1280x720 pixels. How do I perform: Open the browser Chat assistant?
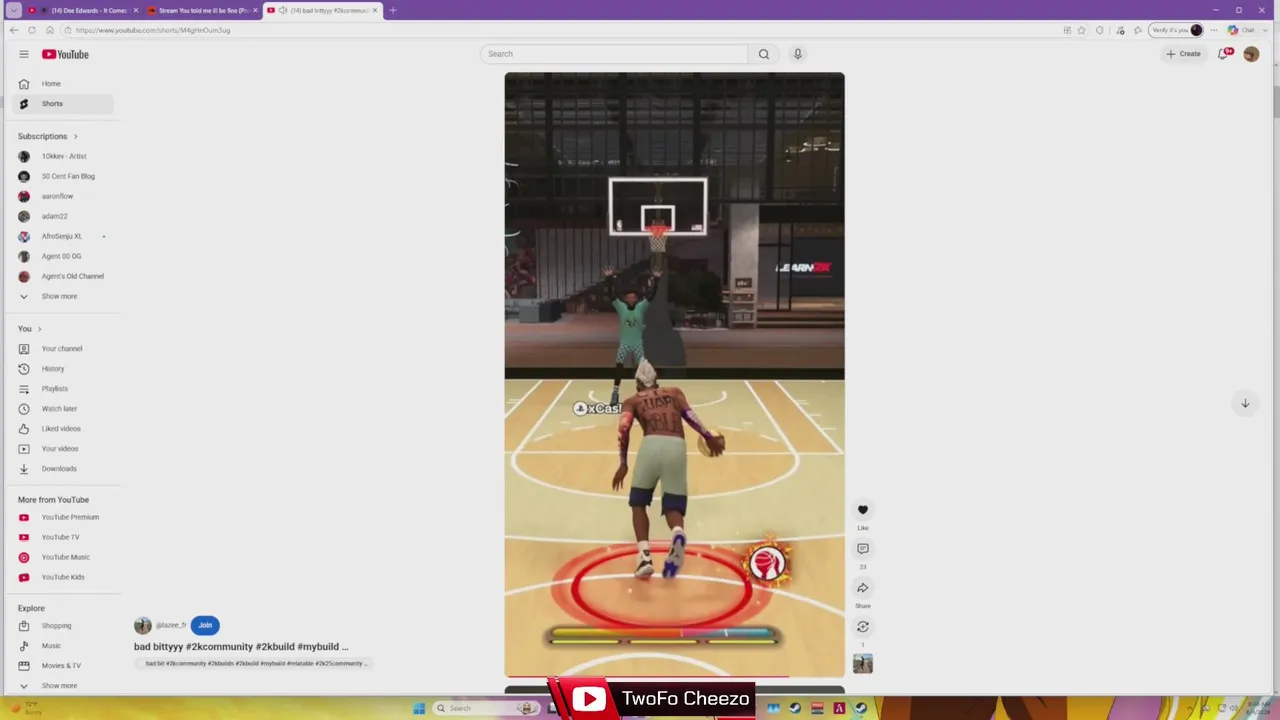pyautogui.click(x=1241, y=30)
